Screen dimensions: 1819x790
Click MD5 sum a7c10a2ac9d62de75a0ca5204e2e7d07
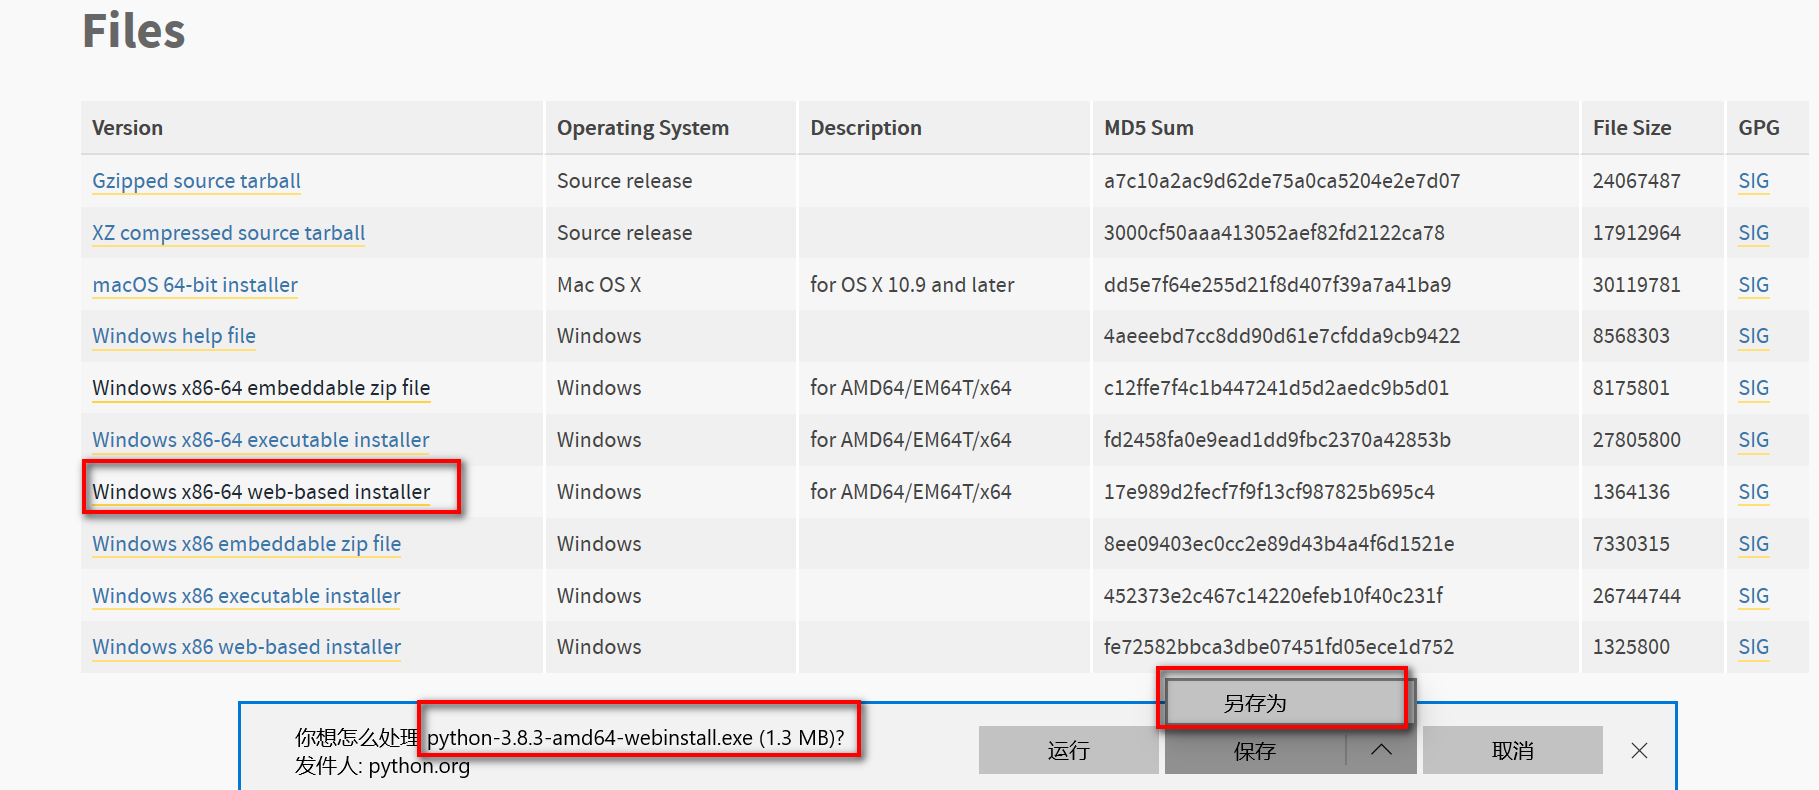coord(1282,181)
